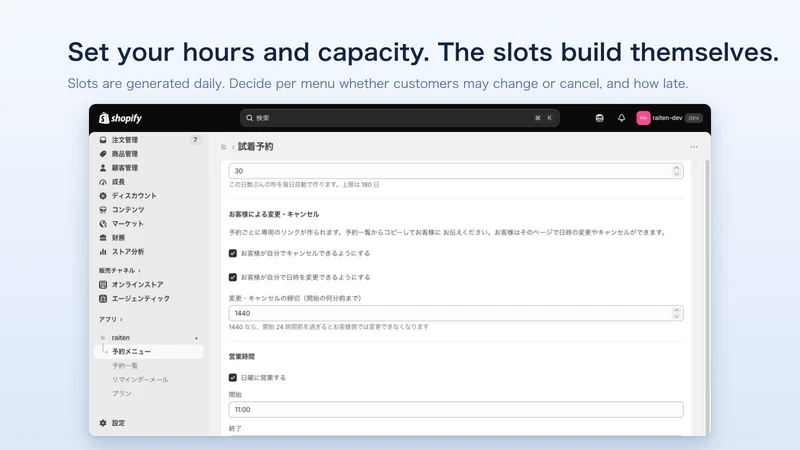Click the 営業時間 heading
Screen dimensions: 800x450
click(242, 357)
